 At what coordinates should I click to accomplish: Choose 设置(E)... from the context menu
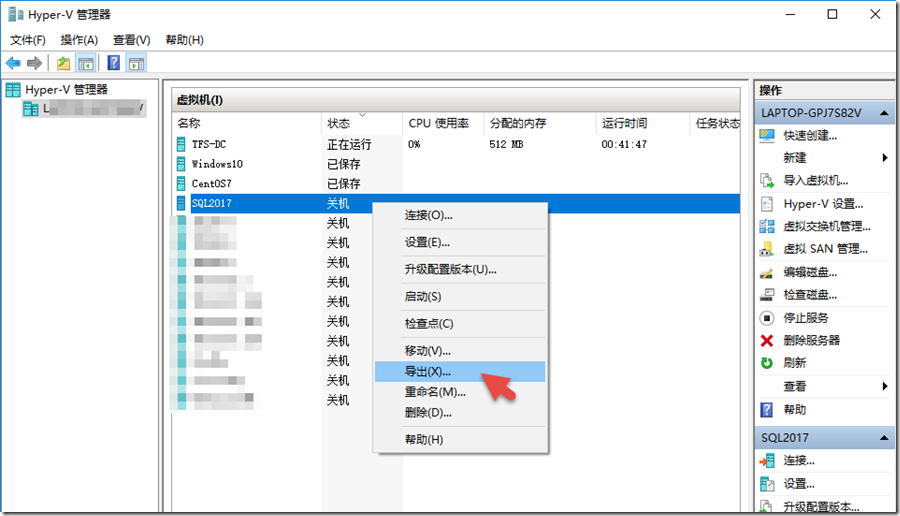click(x=460, y=242)
